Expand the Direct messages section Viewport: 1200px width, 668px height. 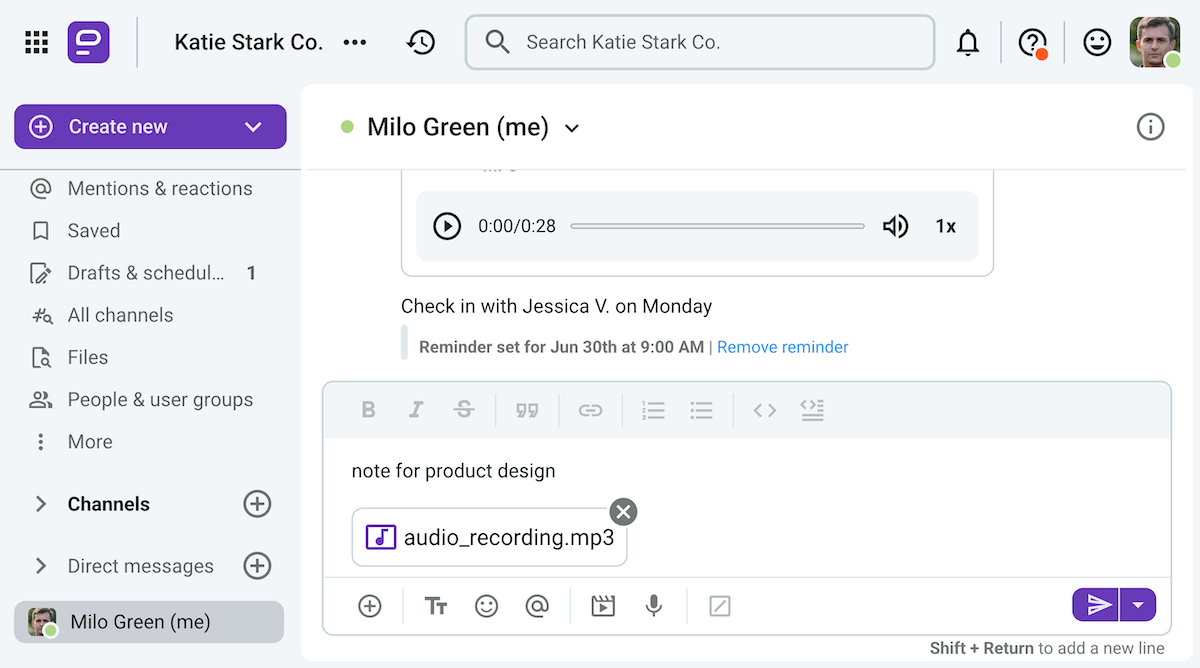(41, 566)
